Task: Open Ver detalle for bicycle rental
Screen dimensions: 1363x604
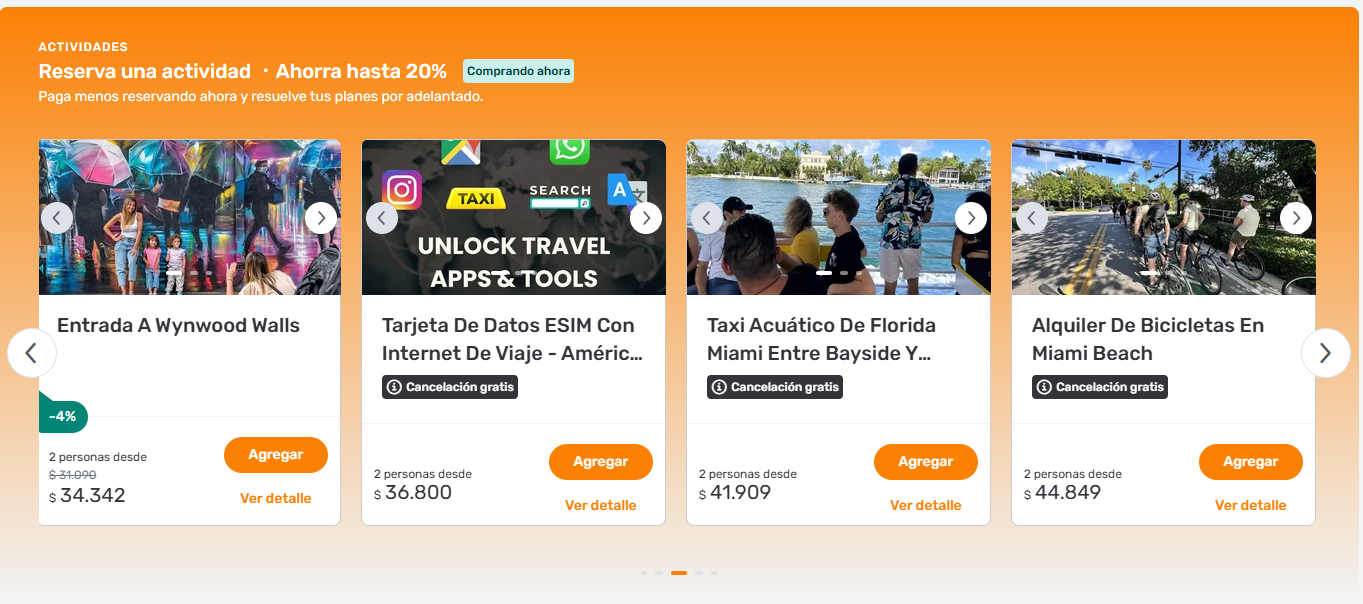Action: pyautogui.click(x=1251, y=505)
